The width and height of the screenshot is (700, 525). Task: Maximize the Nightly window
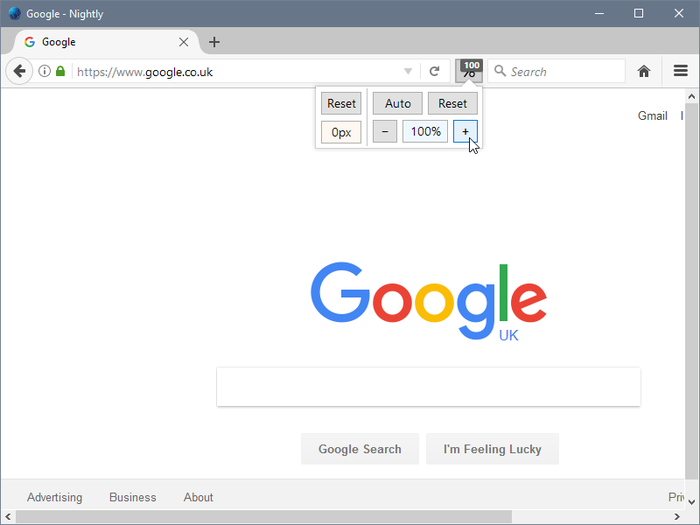[x=638, y=13]
